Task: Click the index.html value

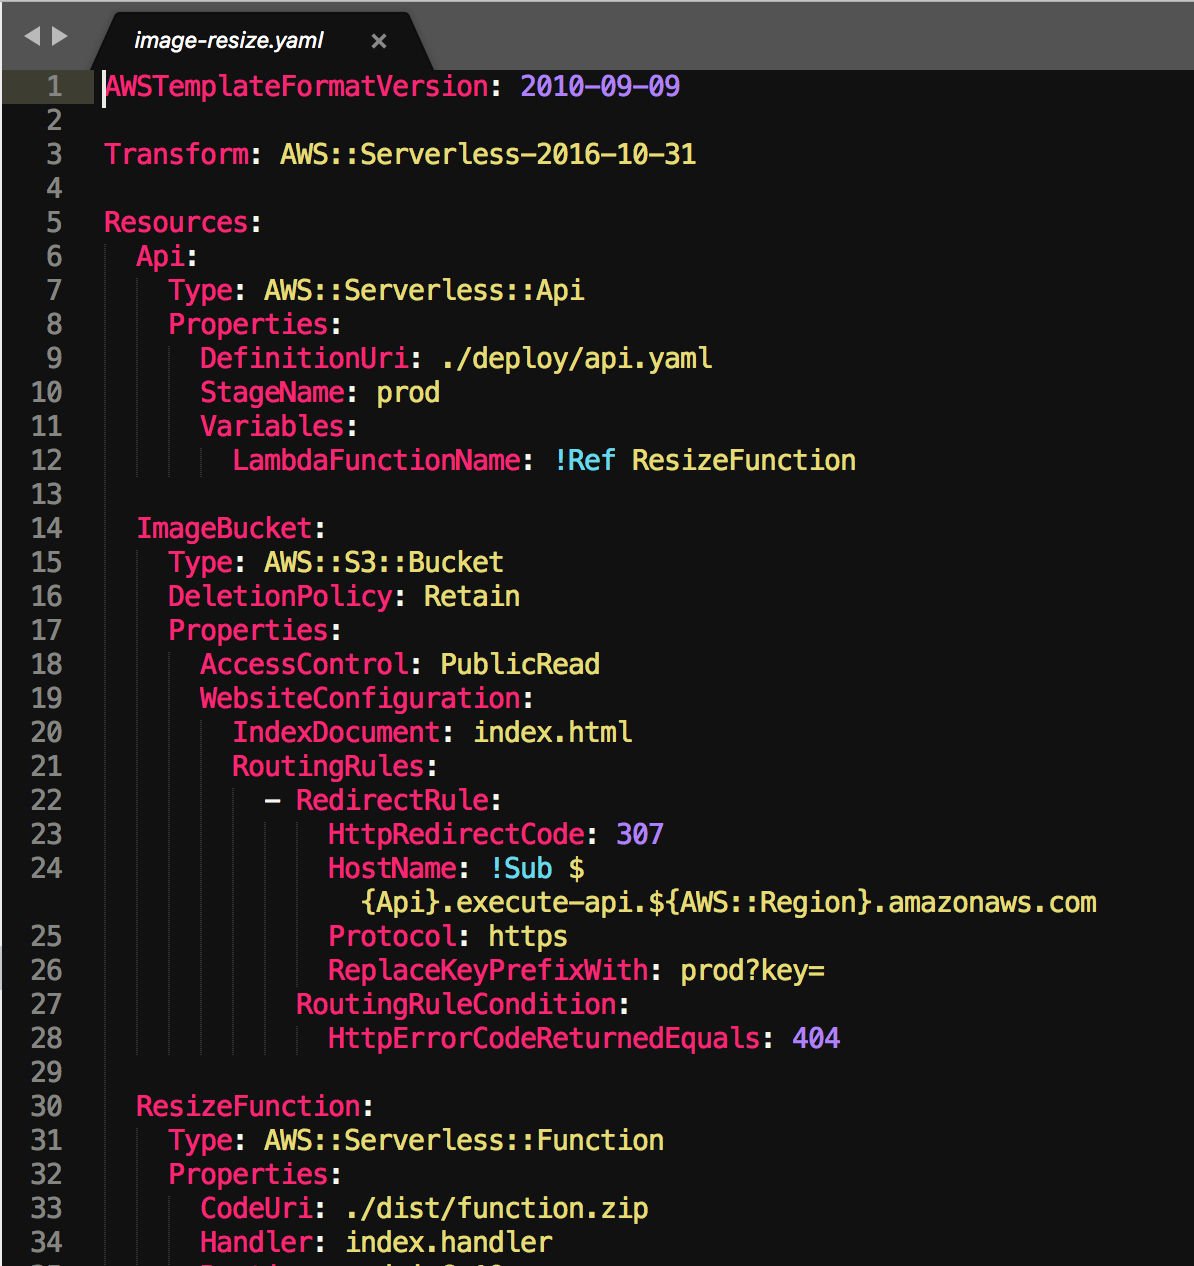Action: coord(552,732)
